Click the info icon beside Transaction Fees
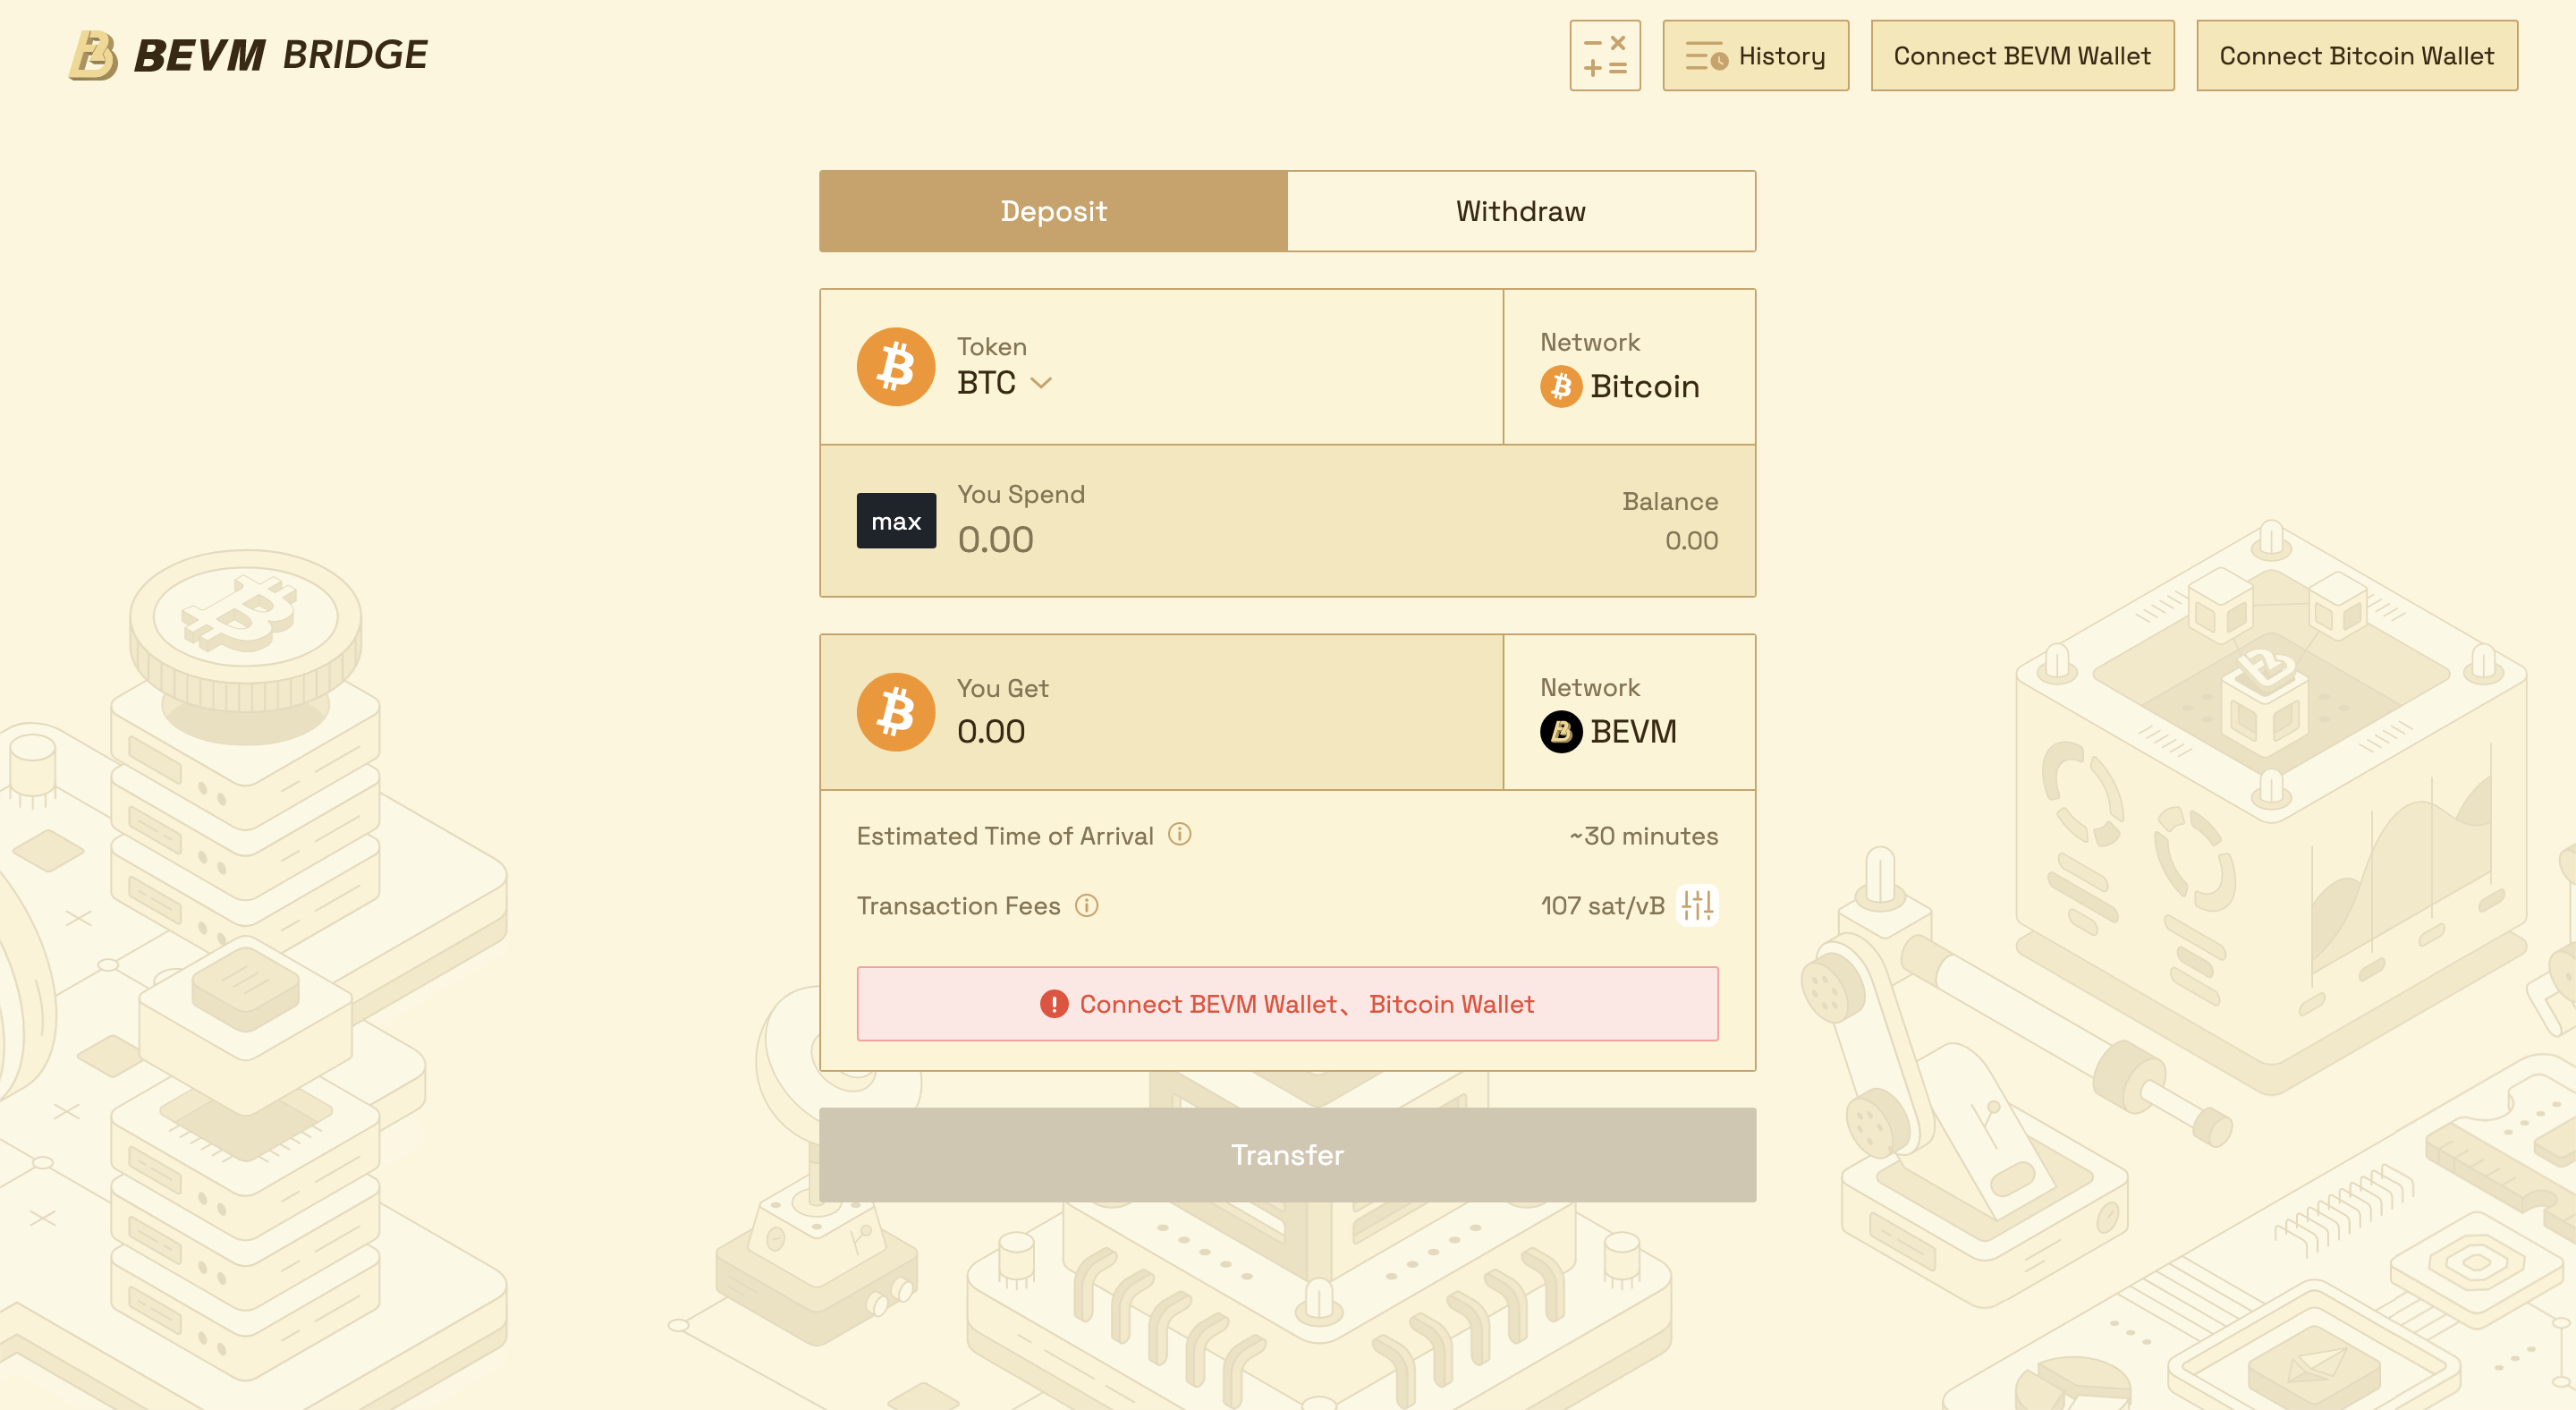Screen dimensions: 2576x1410 coord(1086,905)
